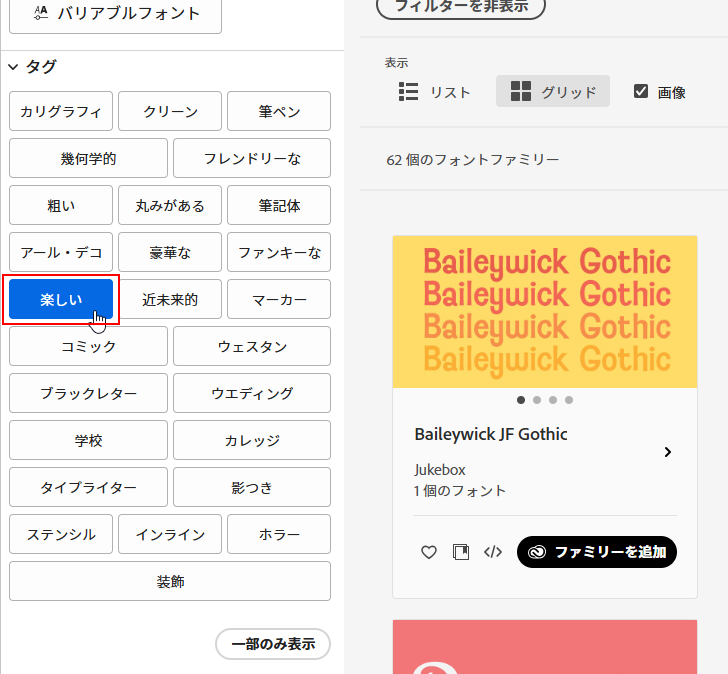The image size is (728, 674).
Task: Toggle the 筆記体 tag filter
Action: point(279,205)
